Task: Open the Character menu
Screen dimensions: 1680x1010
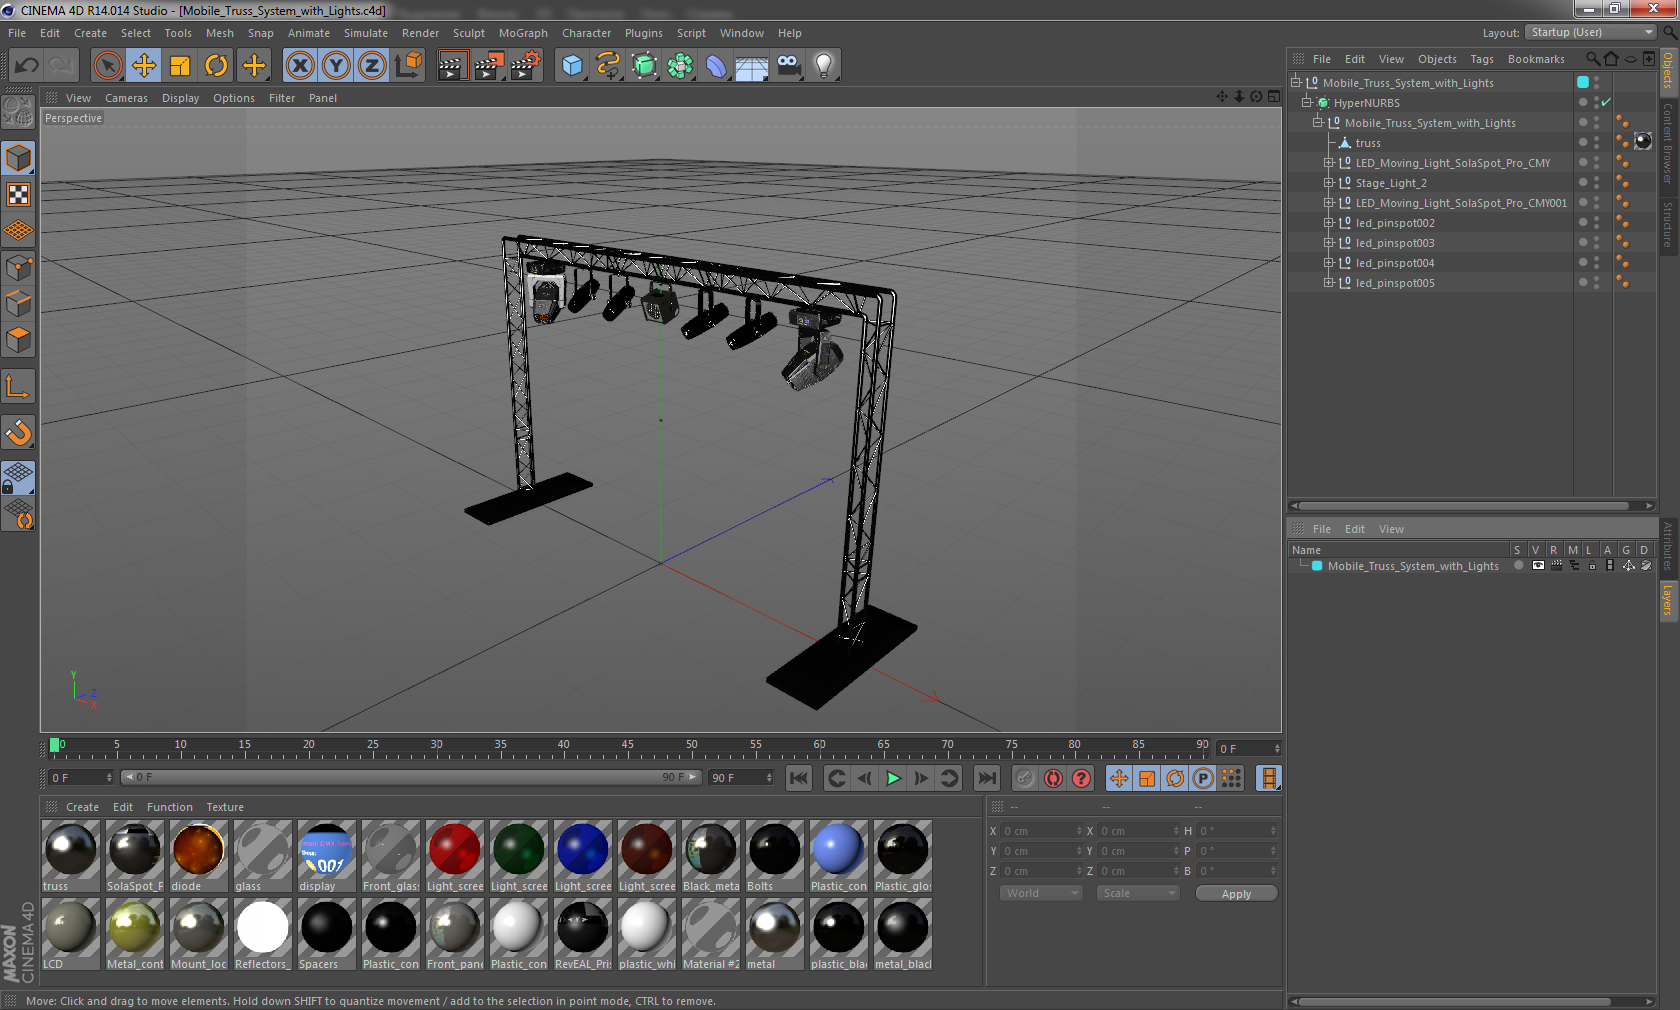Action: click(x=586, y=33)
